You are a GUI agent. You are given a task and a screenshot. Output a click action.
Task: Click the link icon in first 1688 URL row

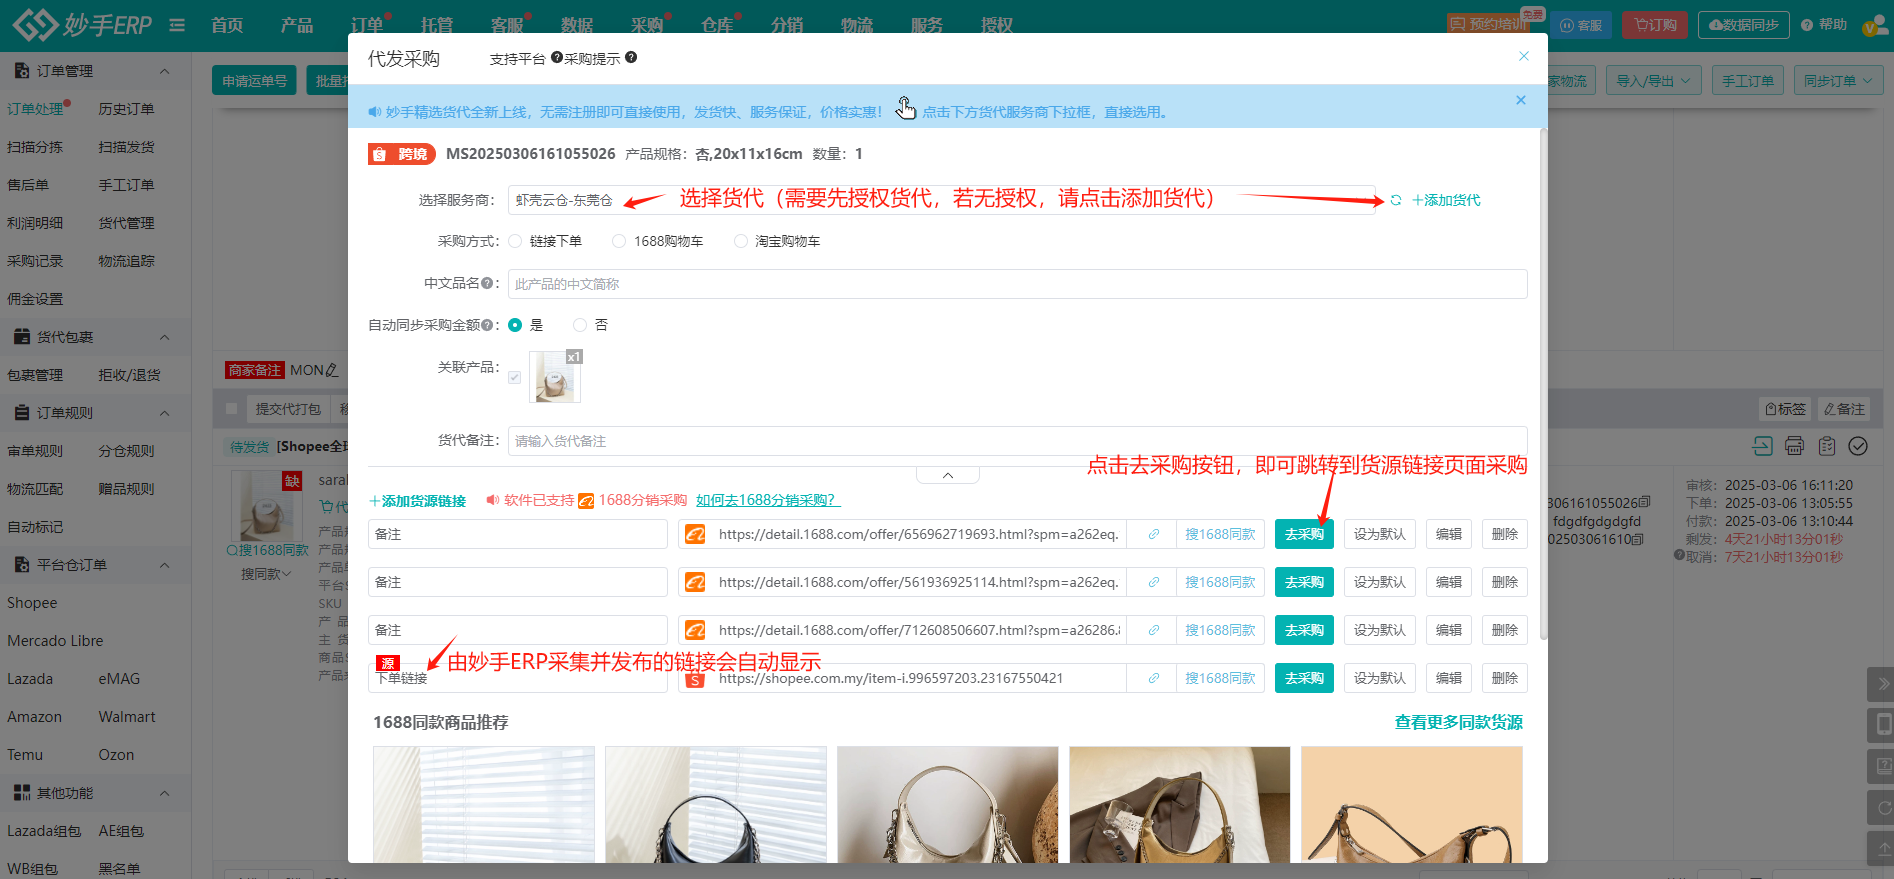click(1153, 535)
